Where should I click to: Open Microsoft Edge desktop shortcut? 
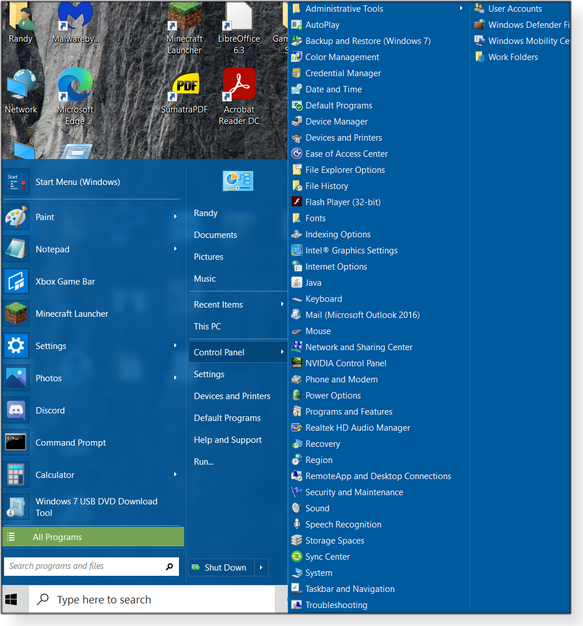pos(75,96)
